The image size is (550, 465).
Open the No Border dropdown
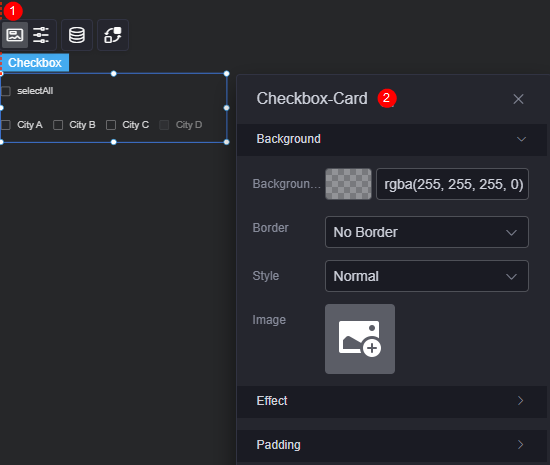tap(427, 232)
